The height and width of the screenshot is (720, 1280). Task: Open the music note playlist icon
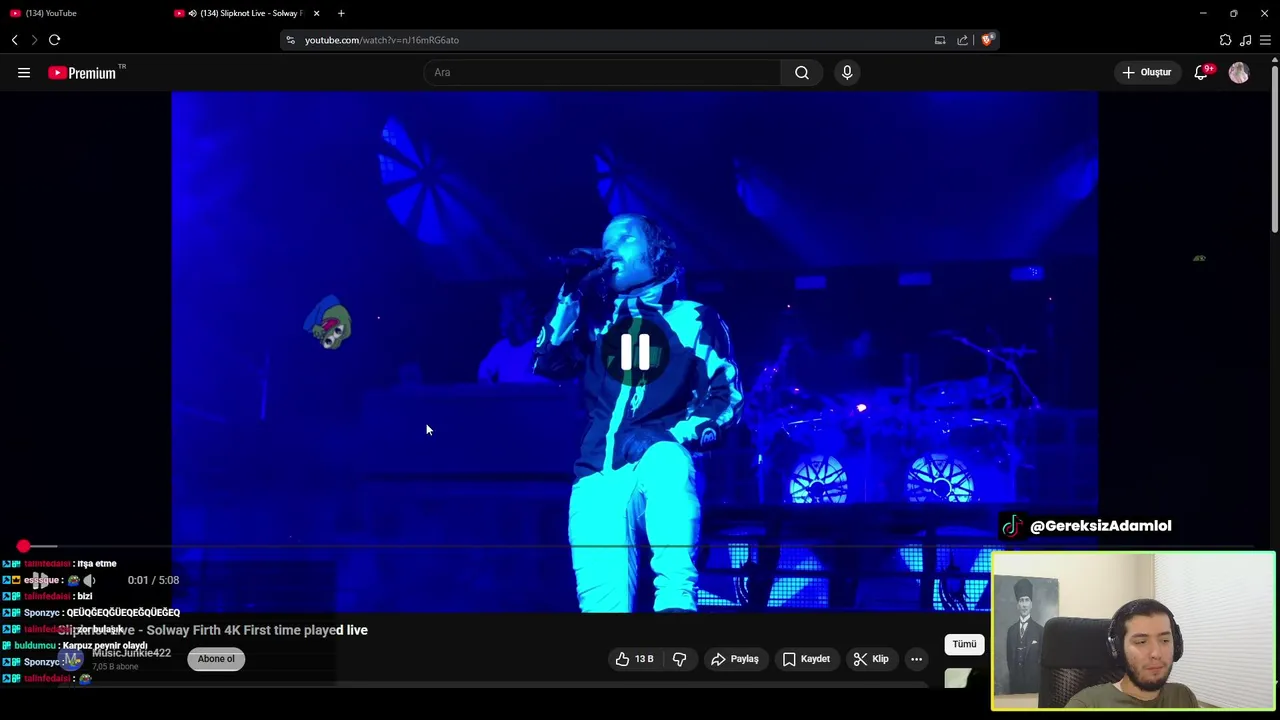pyautogui.click(x=1245, y=40)
